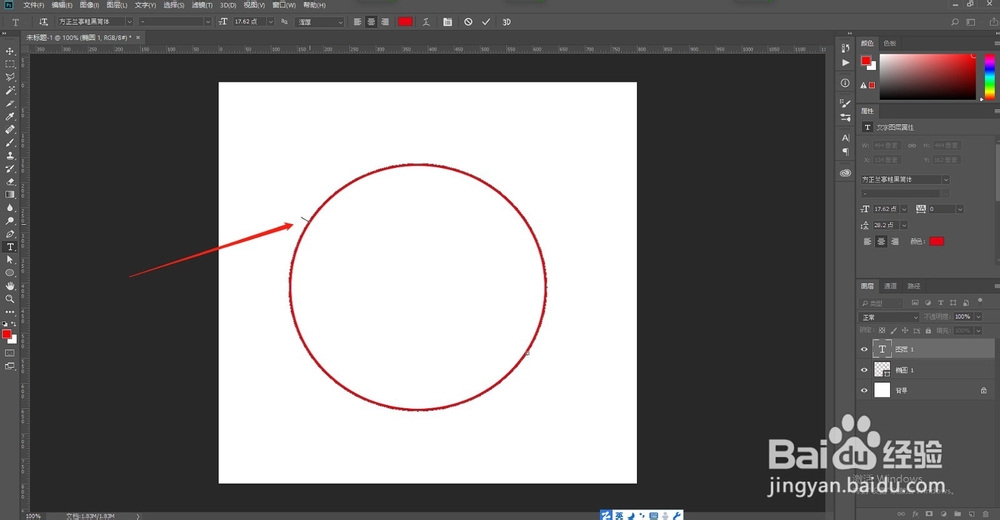Open the 图像(I) menu
Viewport: 1000px width, 520px height.
click(89, 5)
